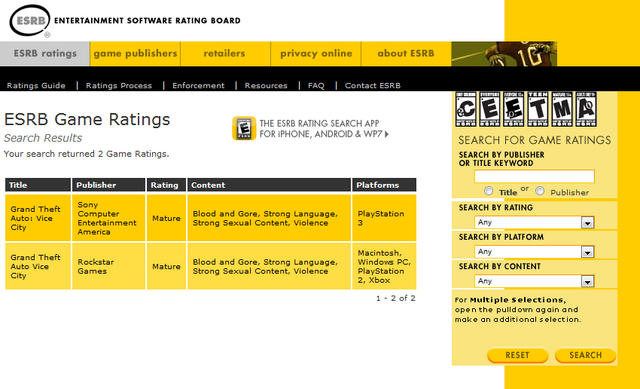Open the Enforcement menu item
The image size is (640, 389).
tap(198, 86)
